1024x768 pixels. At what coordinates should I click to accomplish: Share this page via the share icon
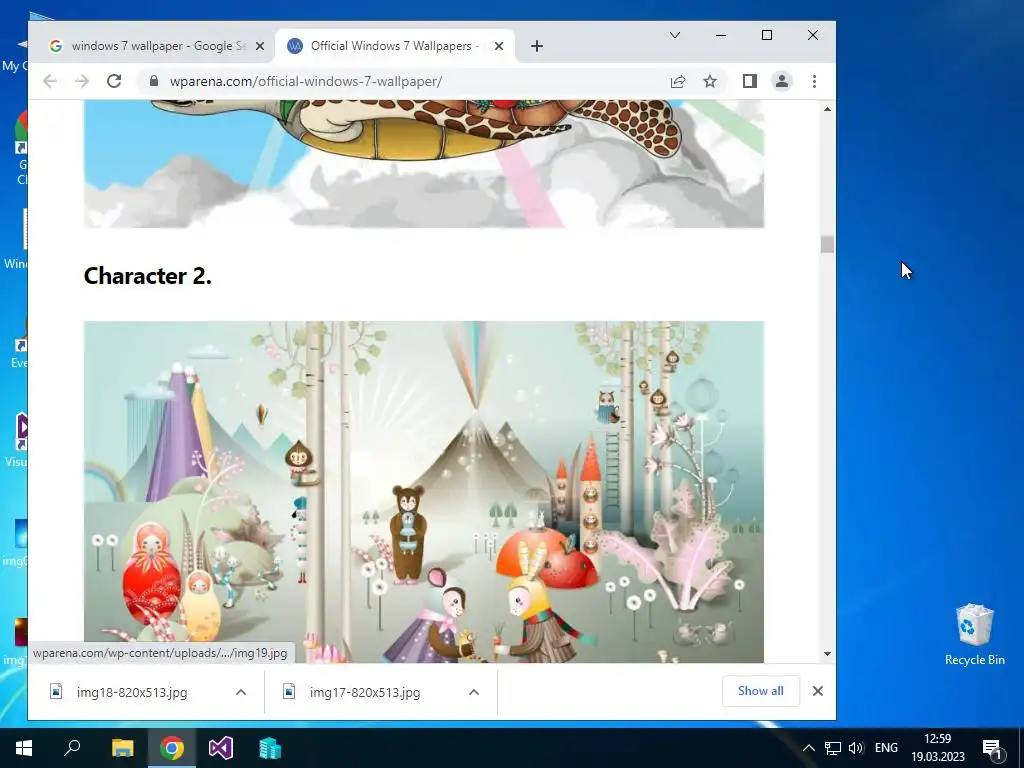pos(678,81)
